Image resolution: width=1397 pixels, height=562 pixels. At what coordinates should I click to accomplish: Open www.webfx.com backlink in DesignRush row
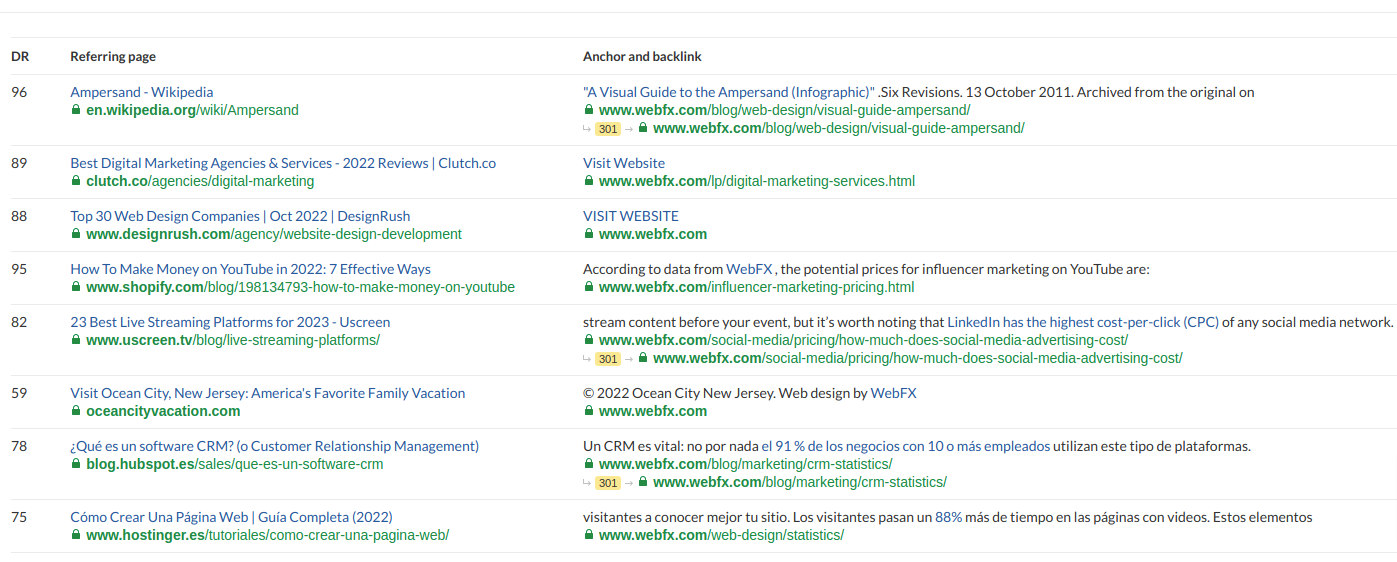click(653, 234)
